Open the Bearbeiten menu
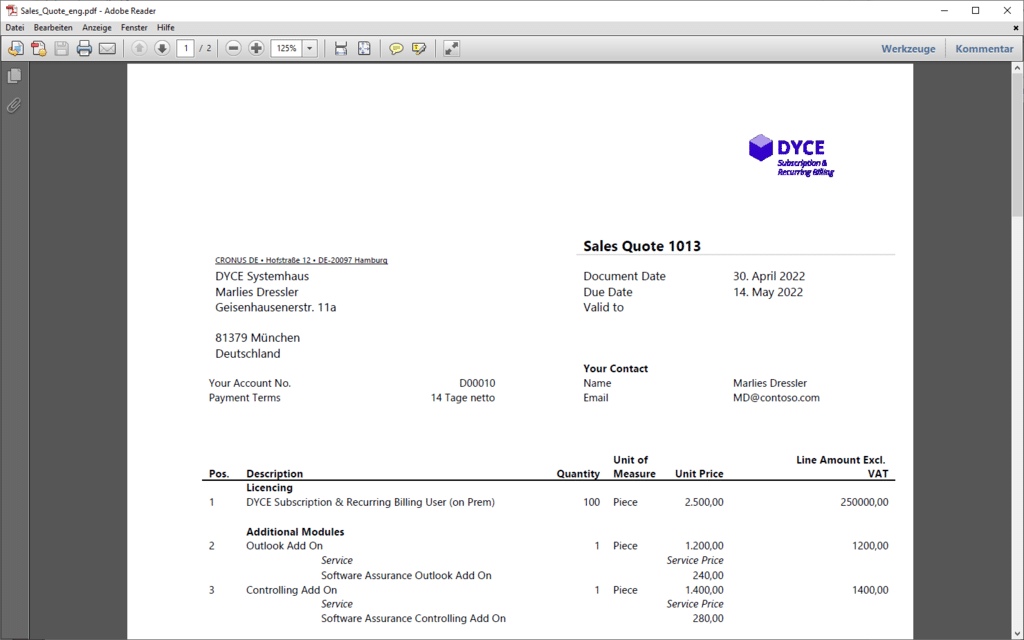Viewport: 1024px width, 640px height. tap(53, 28)
